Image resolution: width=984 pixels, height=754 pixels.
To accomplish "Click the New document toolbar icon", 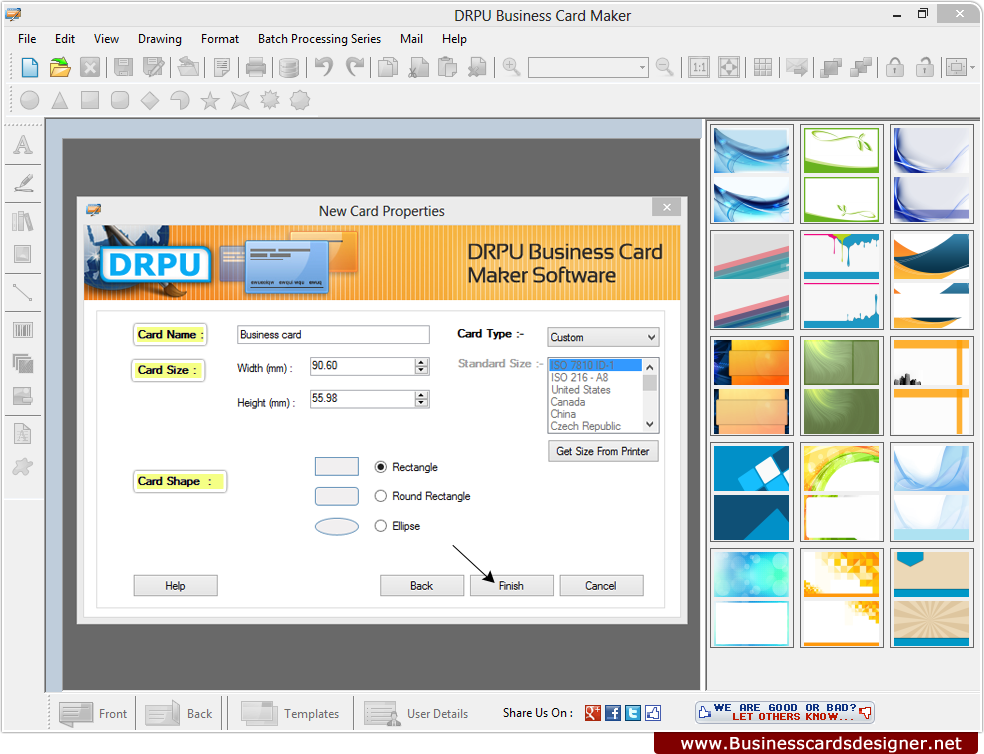I will pyautogui.click(x=29, y=67).
